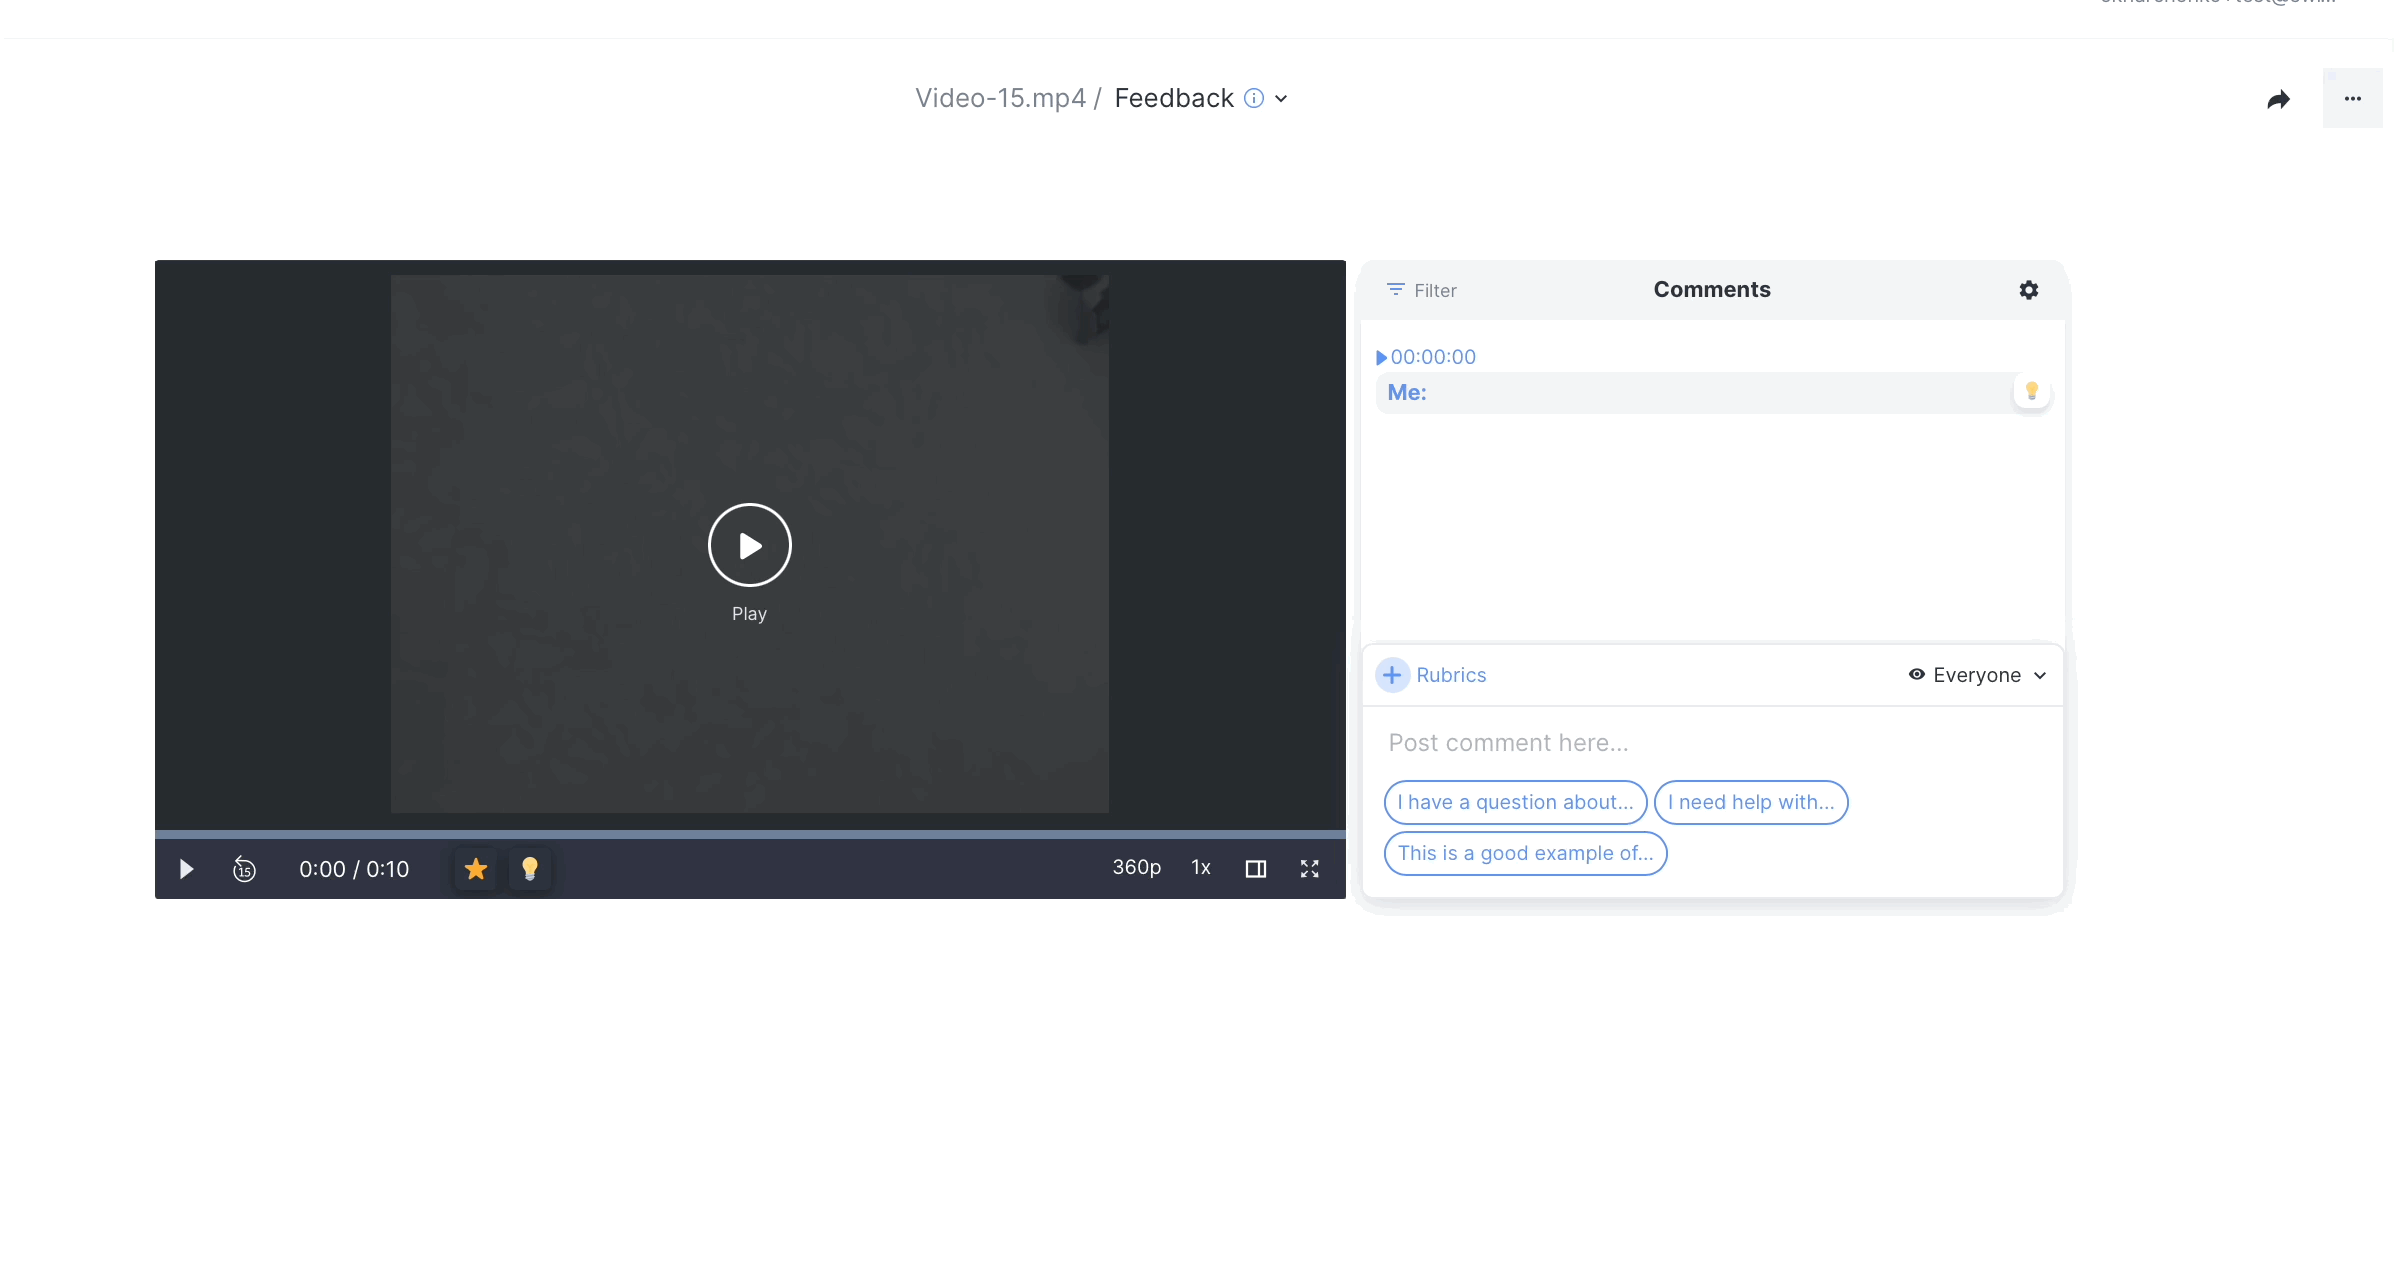Toggle side-by-side theater layout icon
The width and height of the screenshot is (2394, 1272).
click(1255, 869)
